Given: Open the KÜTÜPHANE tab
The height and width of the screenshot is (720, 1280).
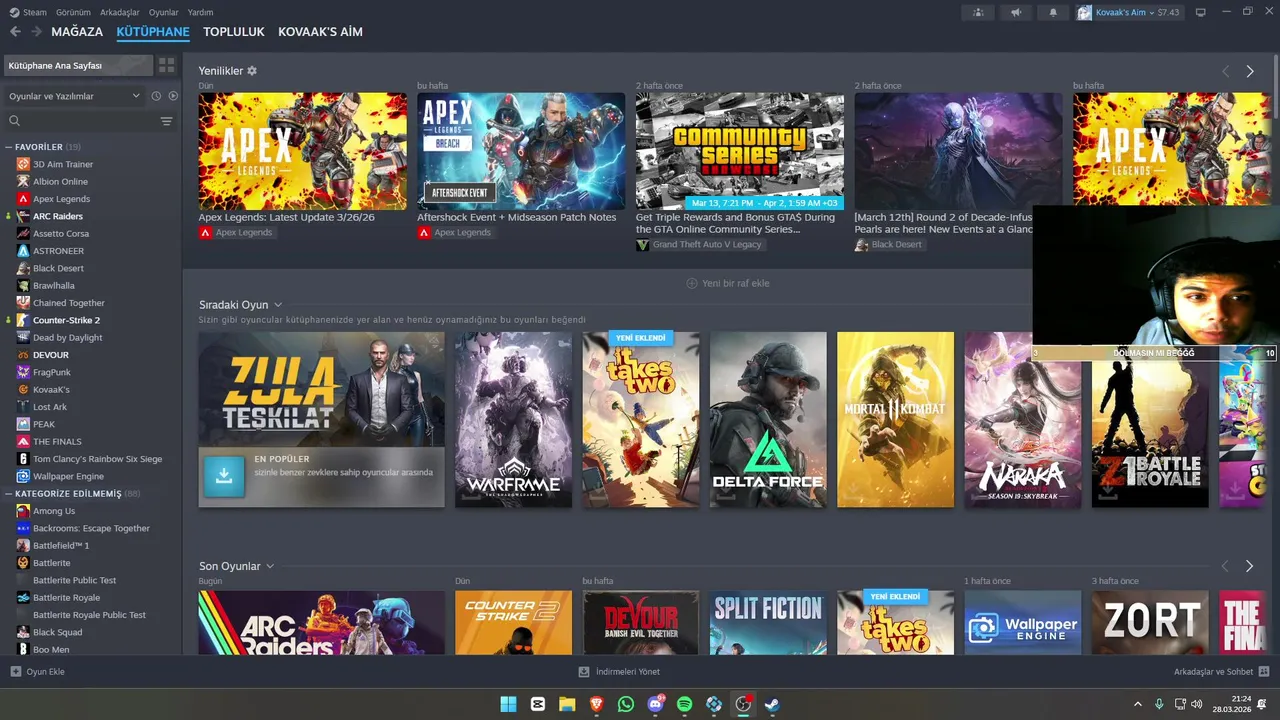Looking at the screenshot, I should click(153, 32).
